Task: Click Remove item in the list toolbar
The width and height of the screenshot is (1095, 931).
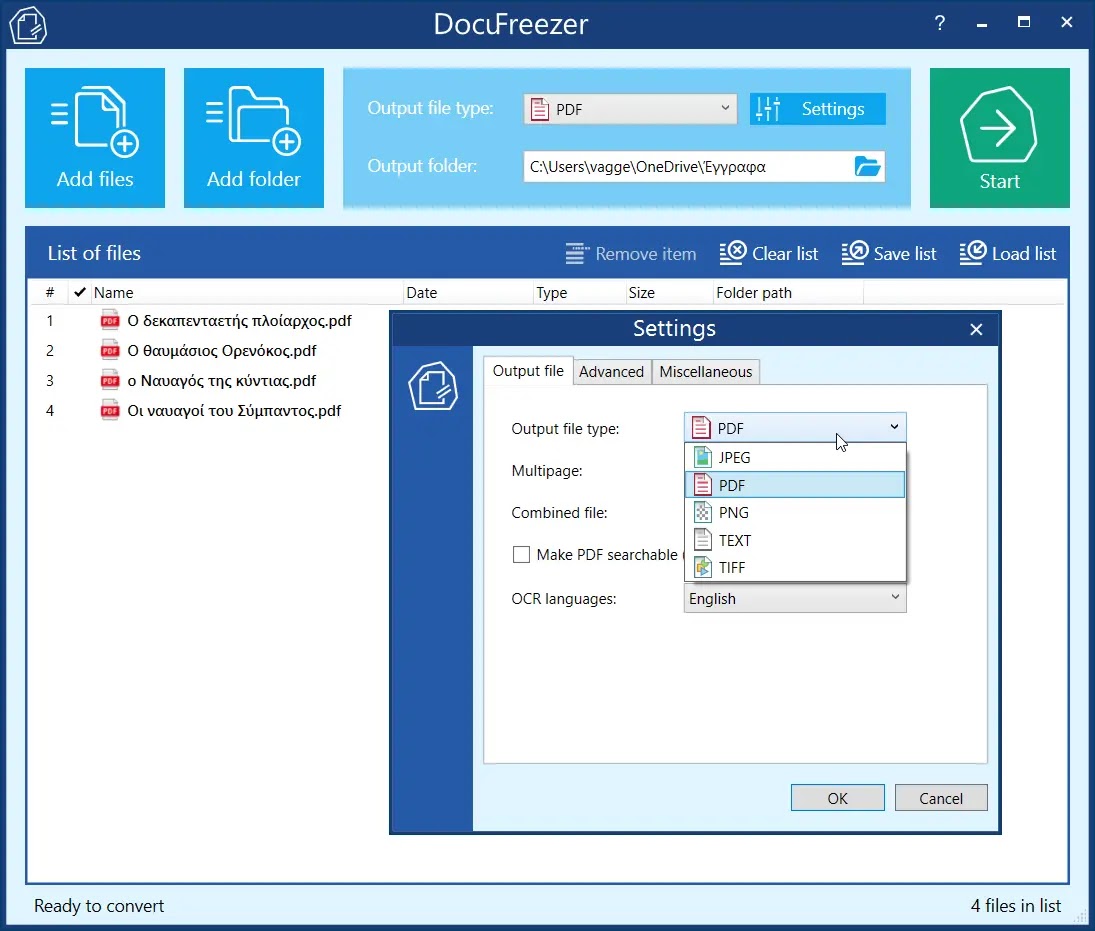Action: (x=631, y=254)
